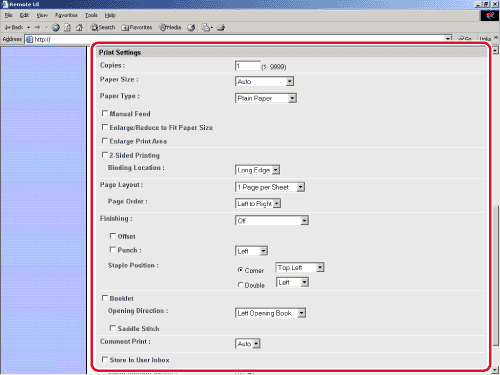Open the Back button history dropdown arrow
The image size is (500, 375).
29,27
